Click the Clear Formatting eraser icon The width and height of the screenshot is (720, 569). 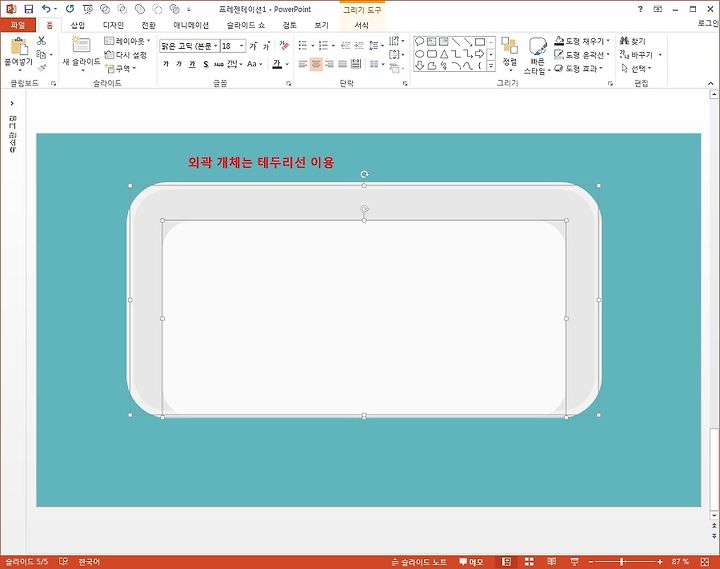click(284, 45)
